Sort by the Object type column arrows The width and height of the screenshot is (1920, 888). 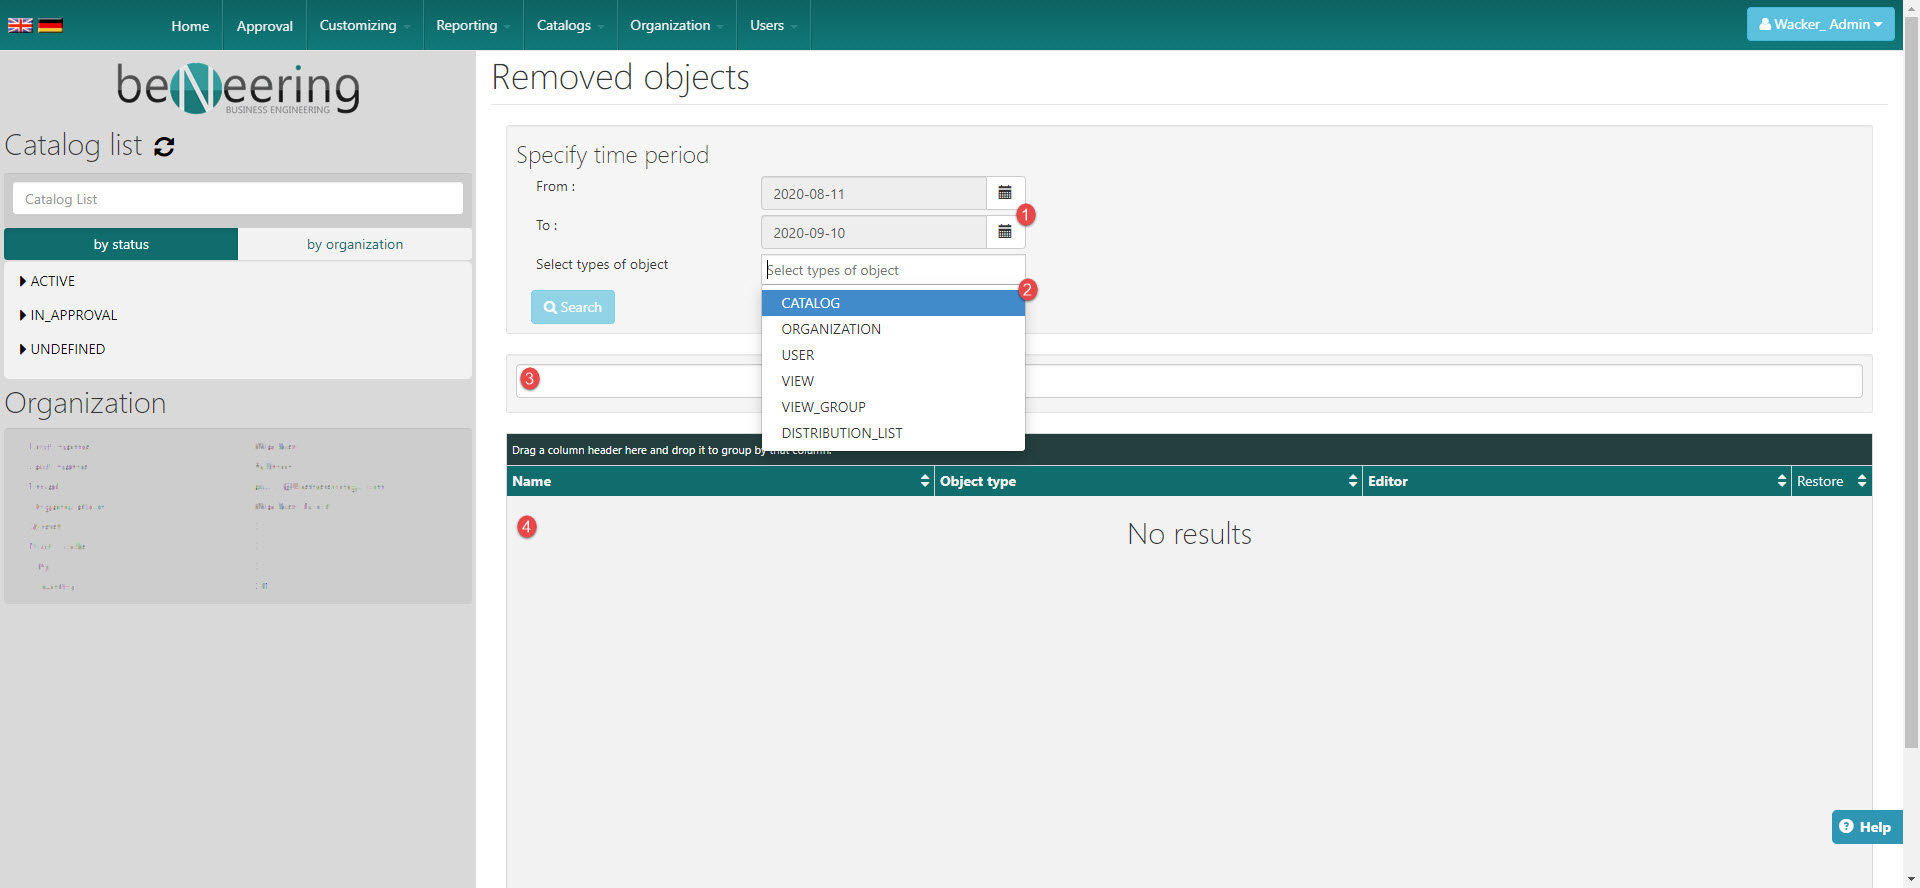tap(1352, 481)
